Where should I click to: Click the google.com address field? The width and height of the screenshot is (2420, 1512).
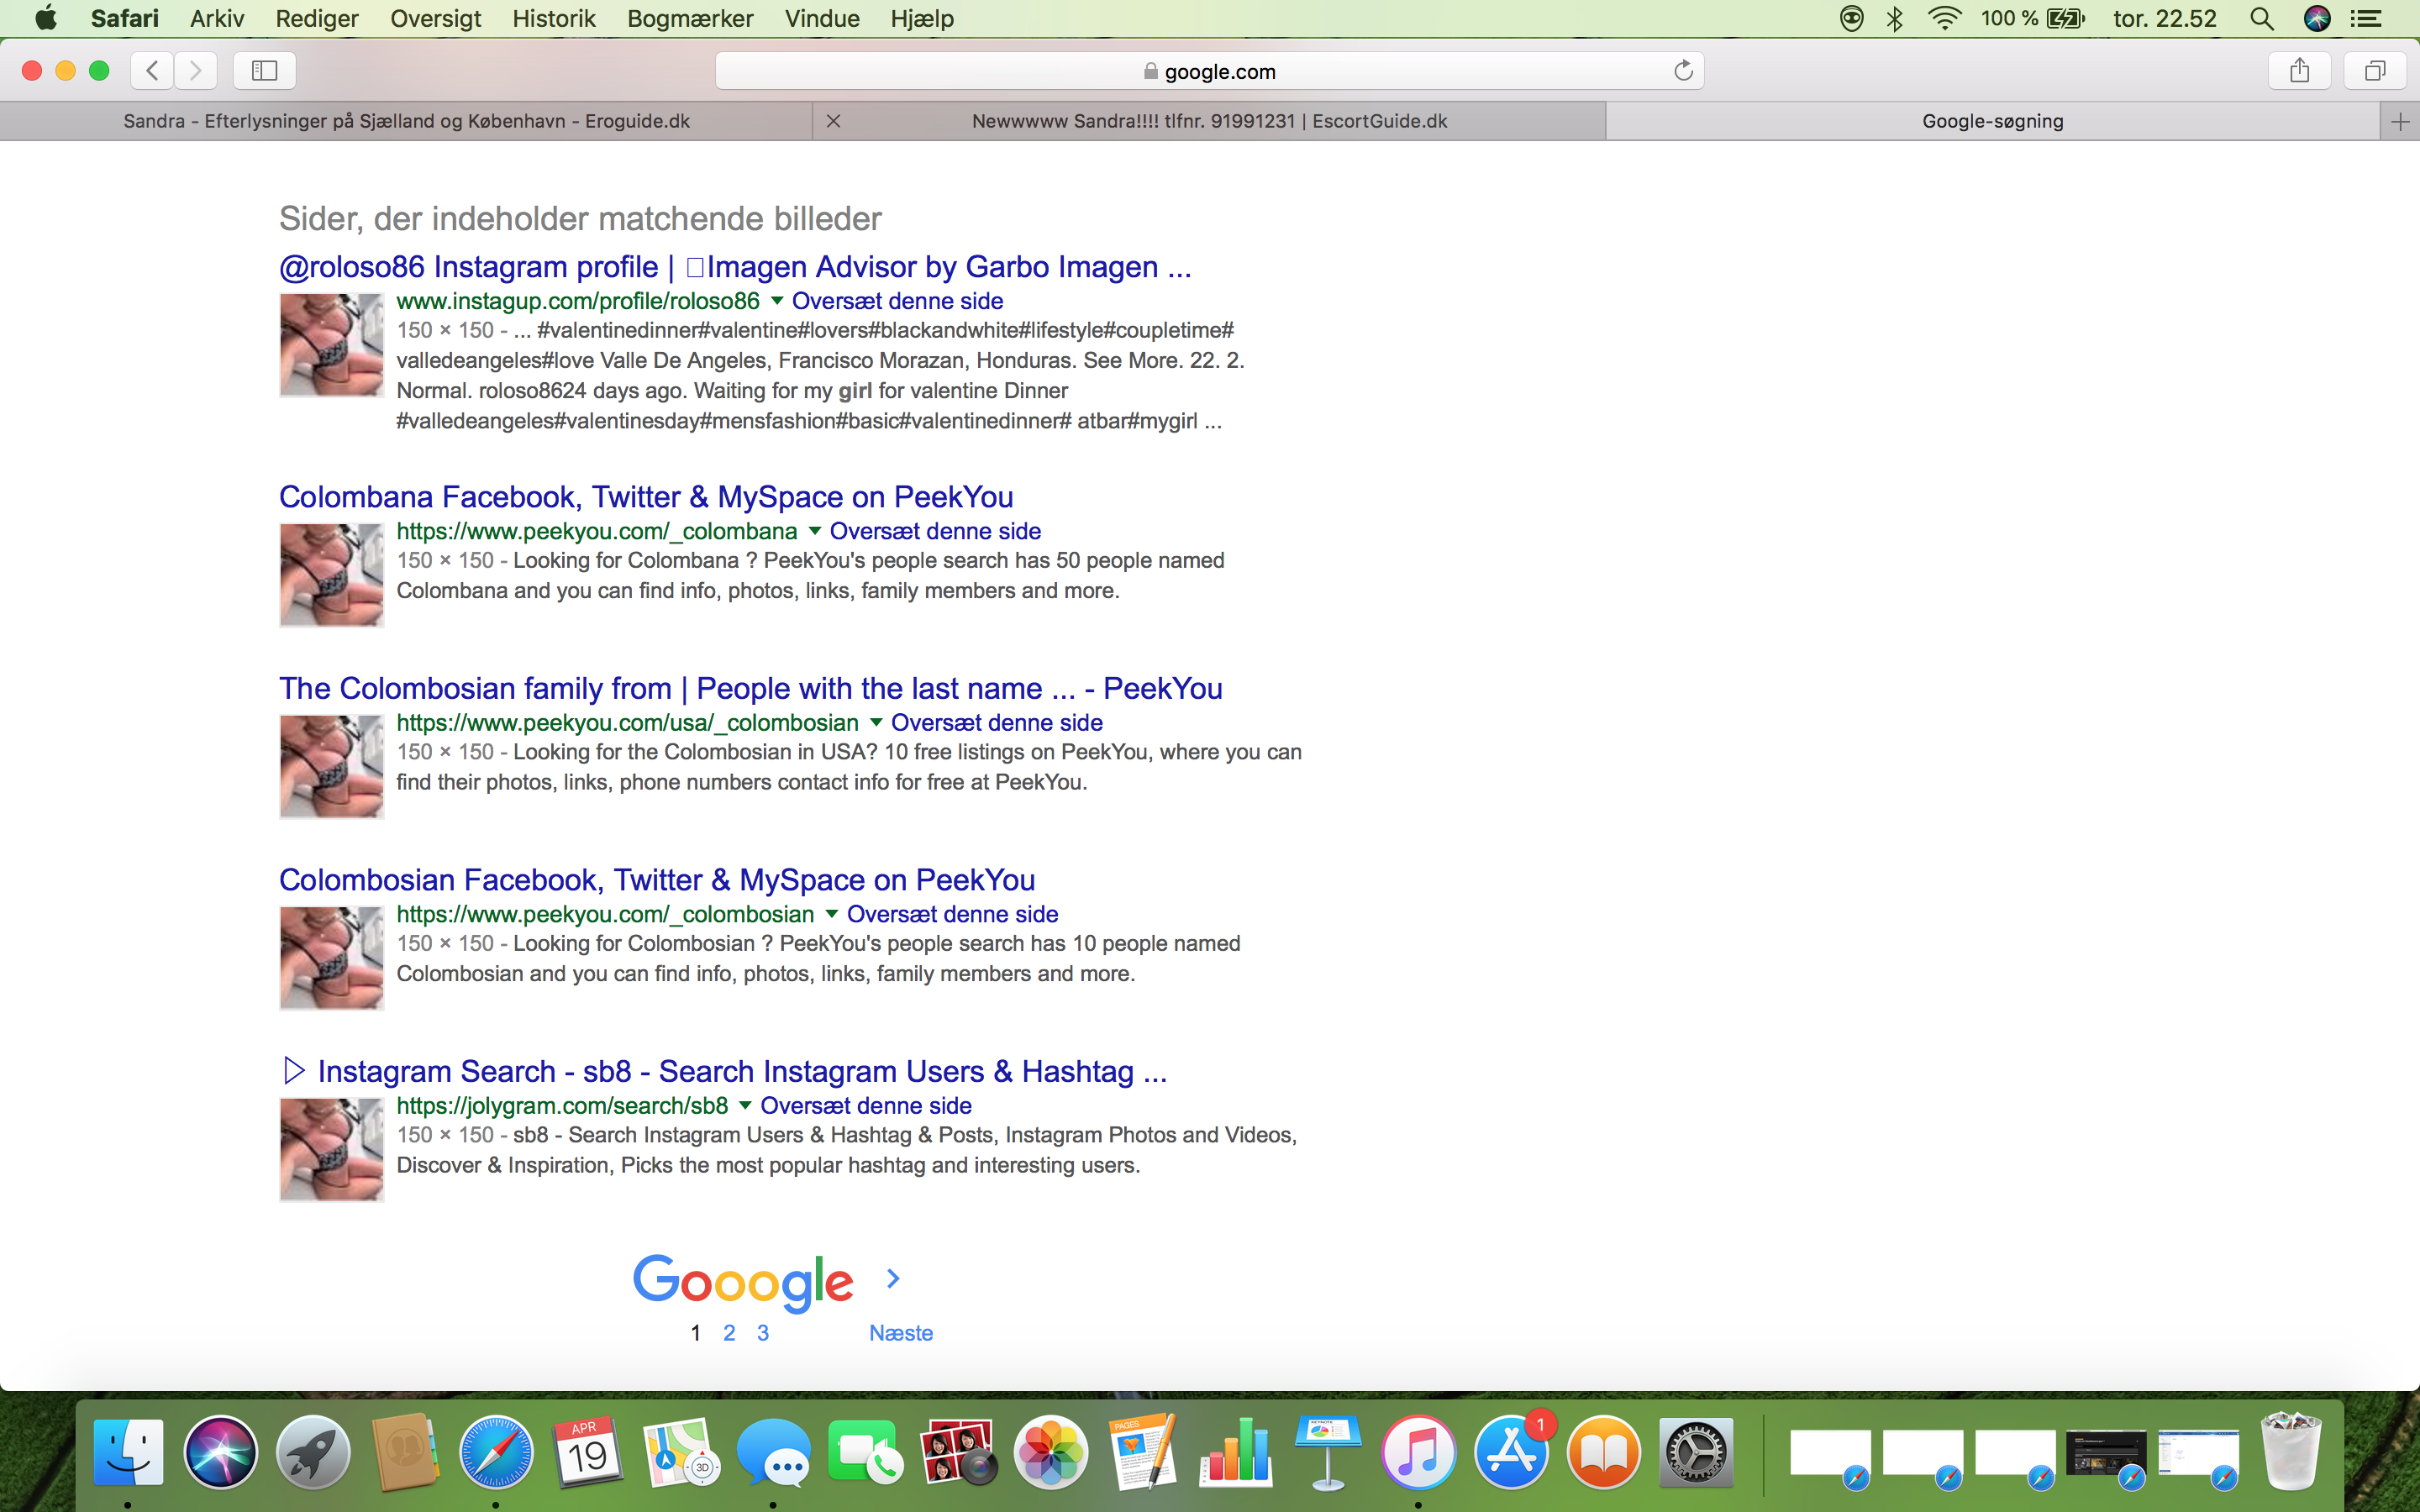(1209, 71)
